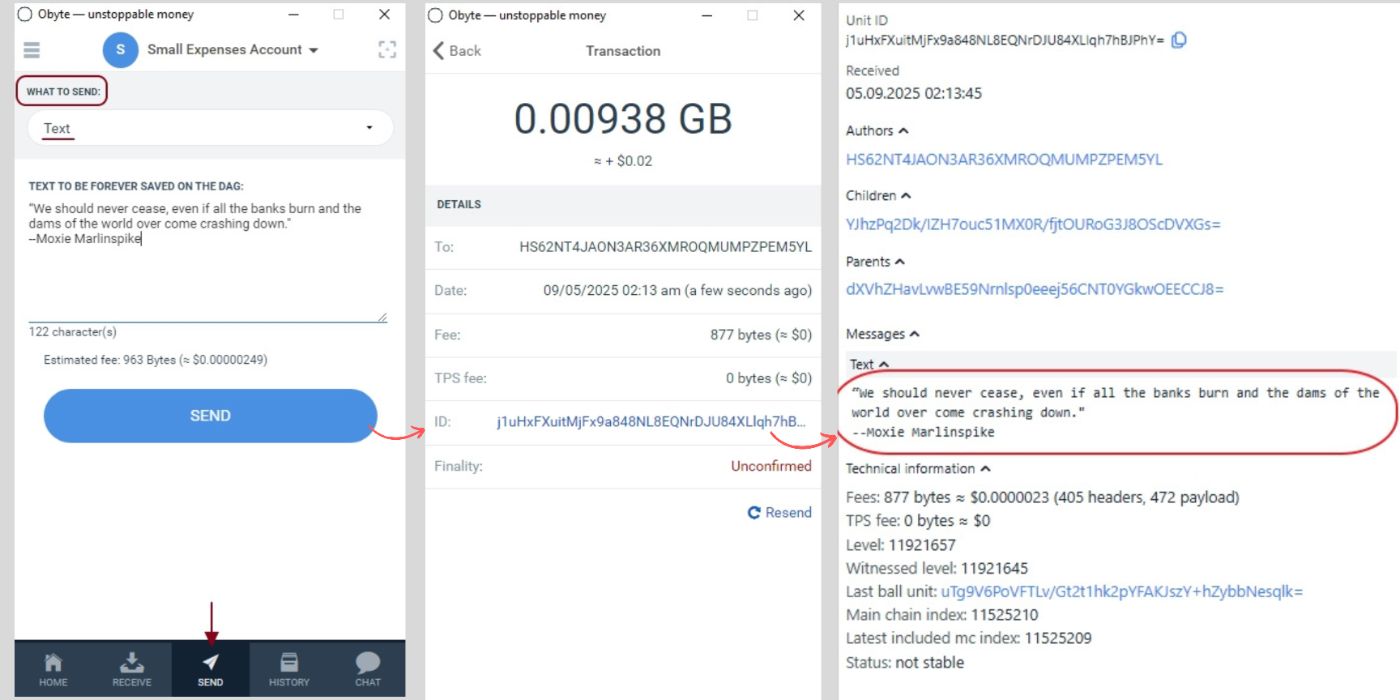
Task: Open the hamburger menu in wallet header
Action: pos(31,50)
